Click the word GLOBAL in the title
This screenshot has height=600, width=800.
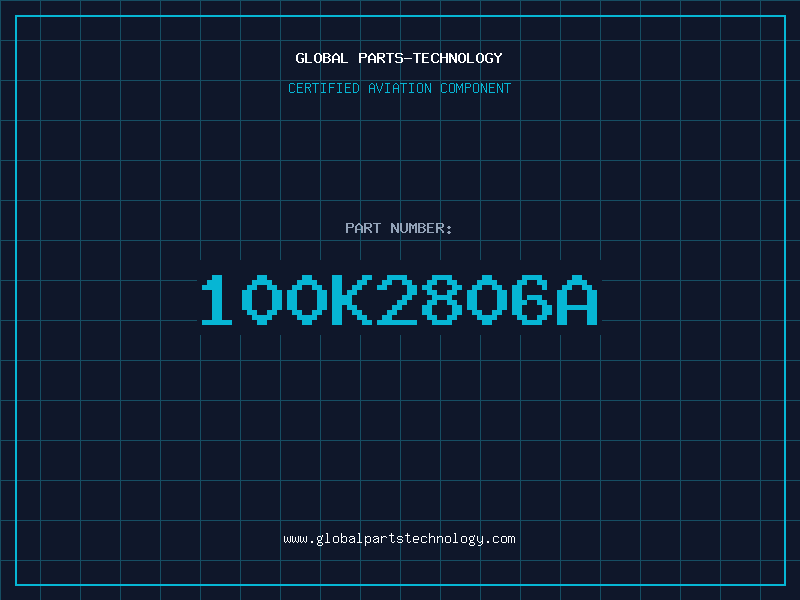click(321, 58)
